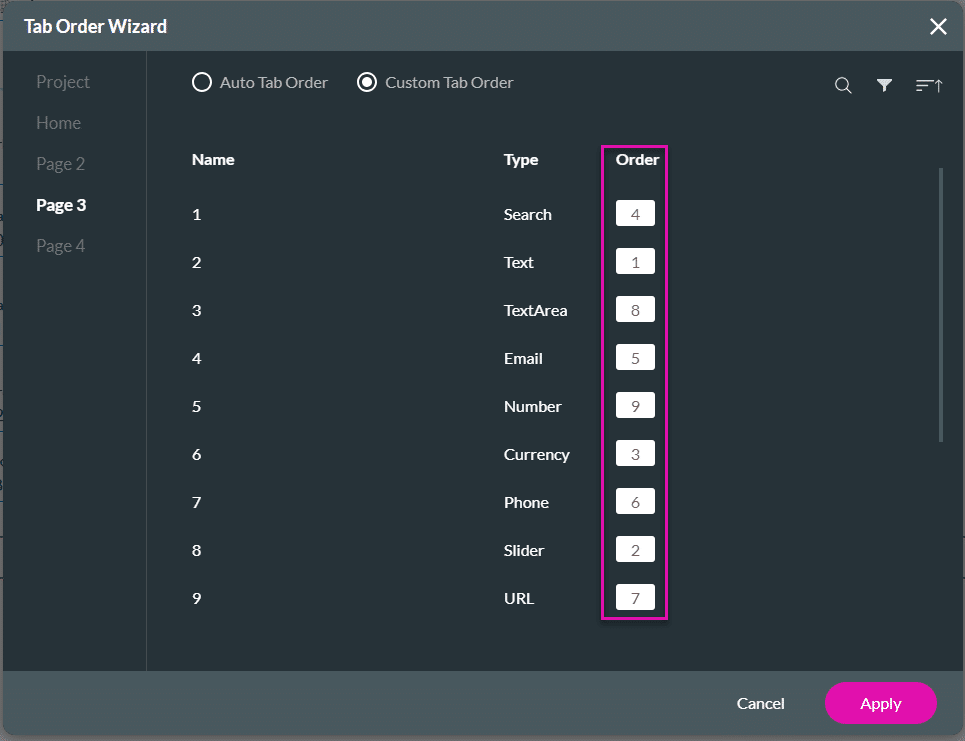The height and width of the screenshot is (741, 965).
Task: Select the order field beside TextArea
Action: click(x=635, y=309)
